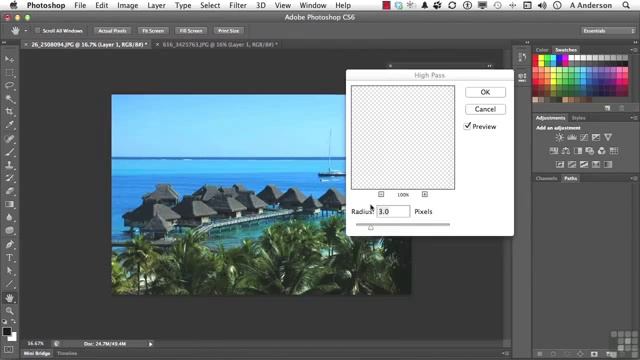Open the Adjustments panel flyout menu
This screenshot has width=640, height=360.
(634, 118)
